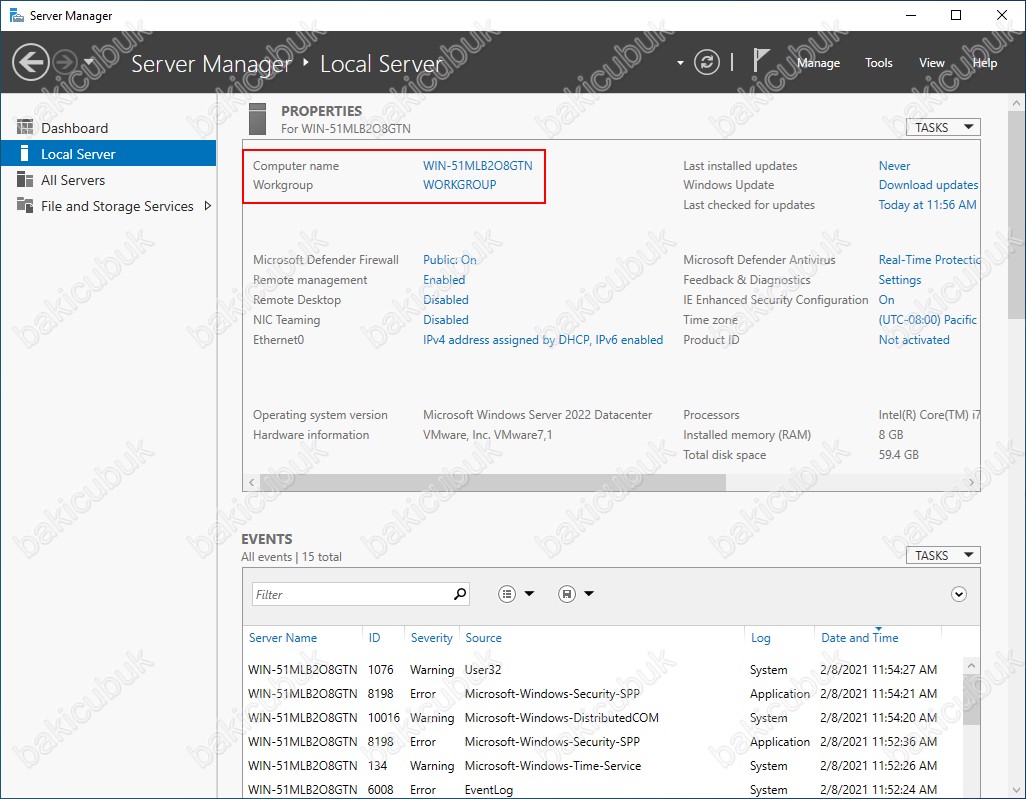The width and height of the screenshot is (1026, 799).
Task: Select Dashboard in the navigation pane
Action: (109, 128)
